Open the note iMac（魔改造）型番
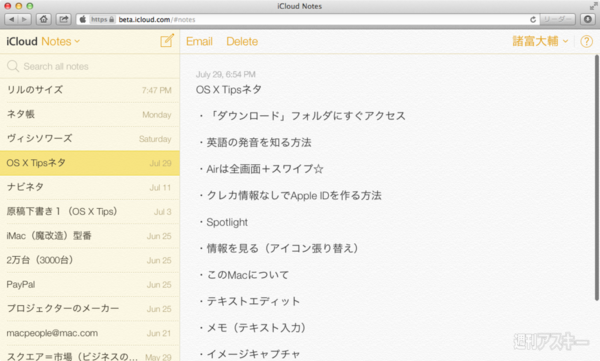The width and height of the screenshot is (600, 361). 90,236
